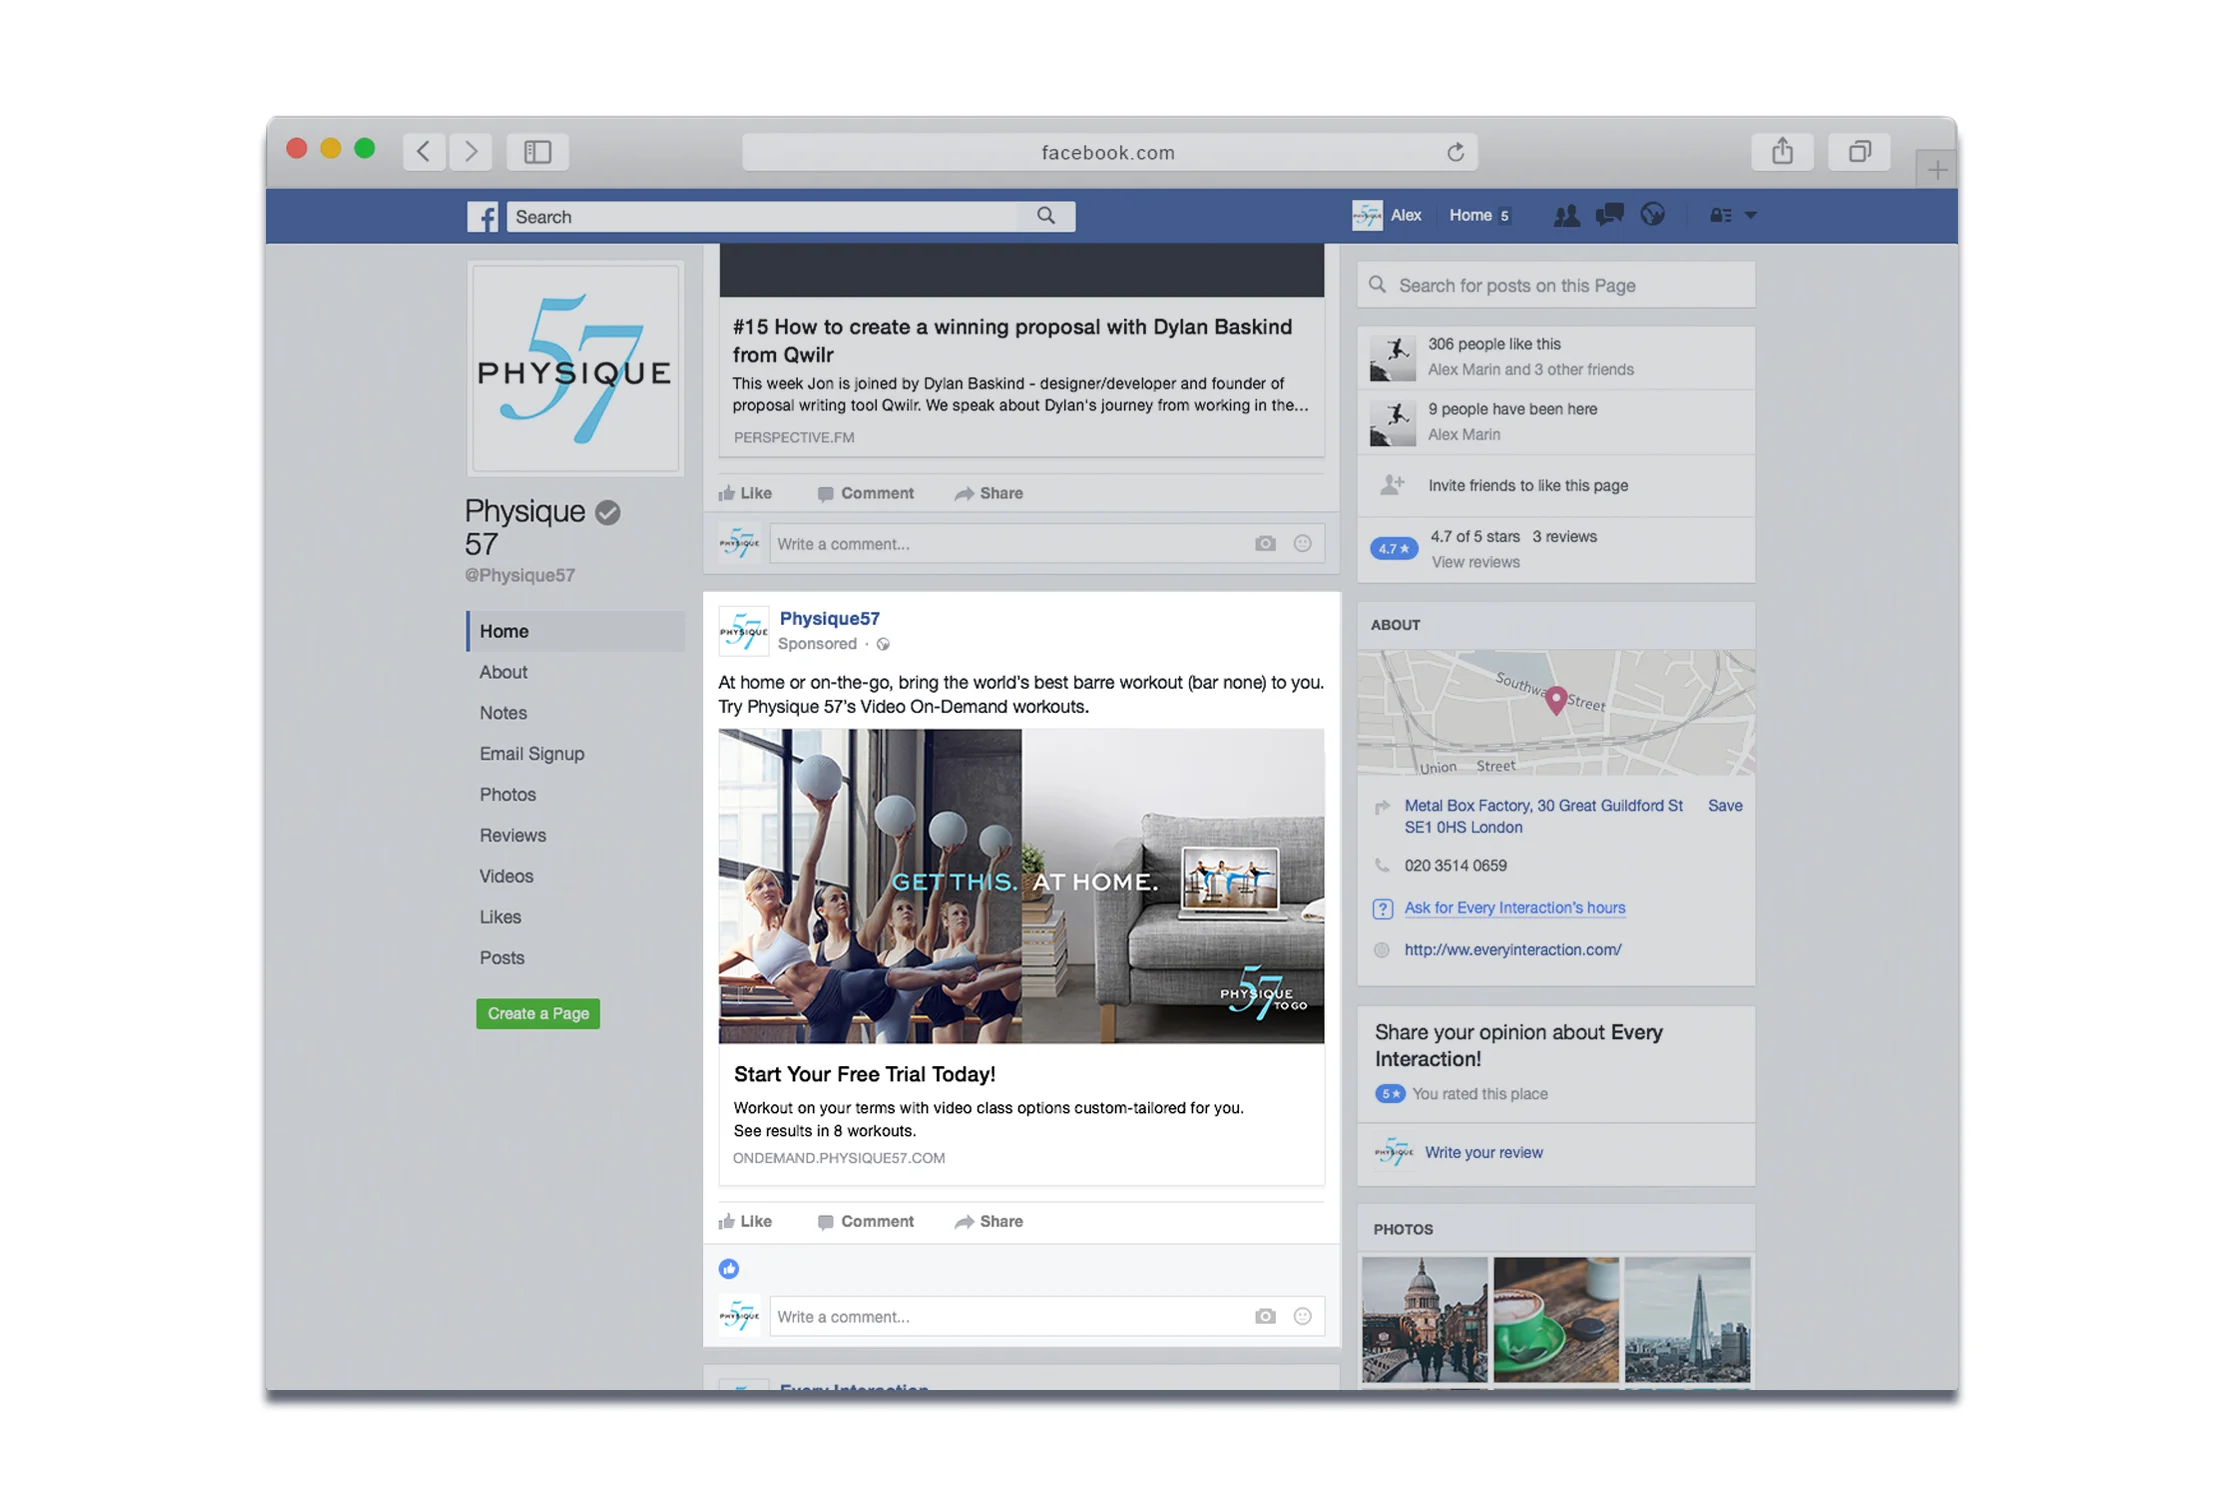Comment on the Physique57 sponsored post
Viewport: 2223px width, 1502px height.
pos(865,1221)
